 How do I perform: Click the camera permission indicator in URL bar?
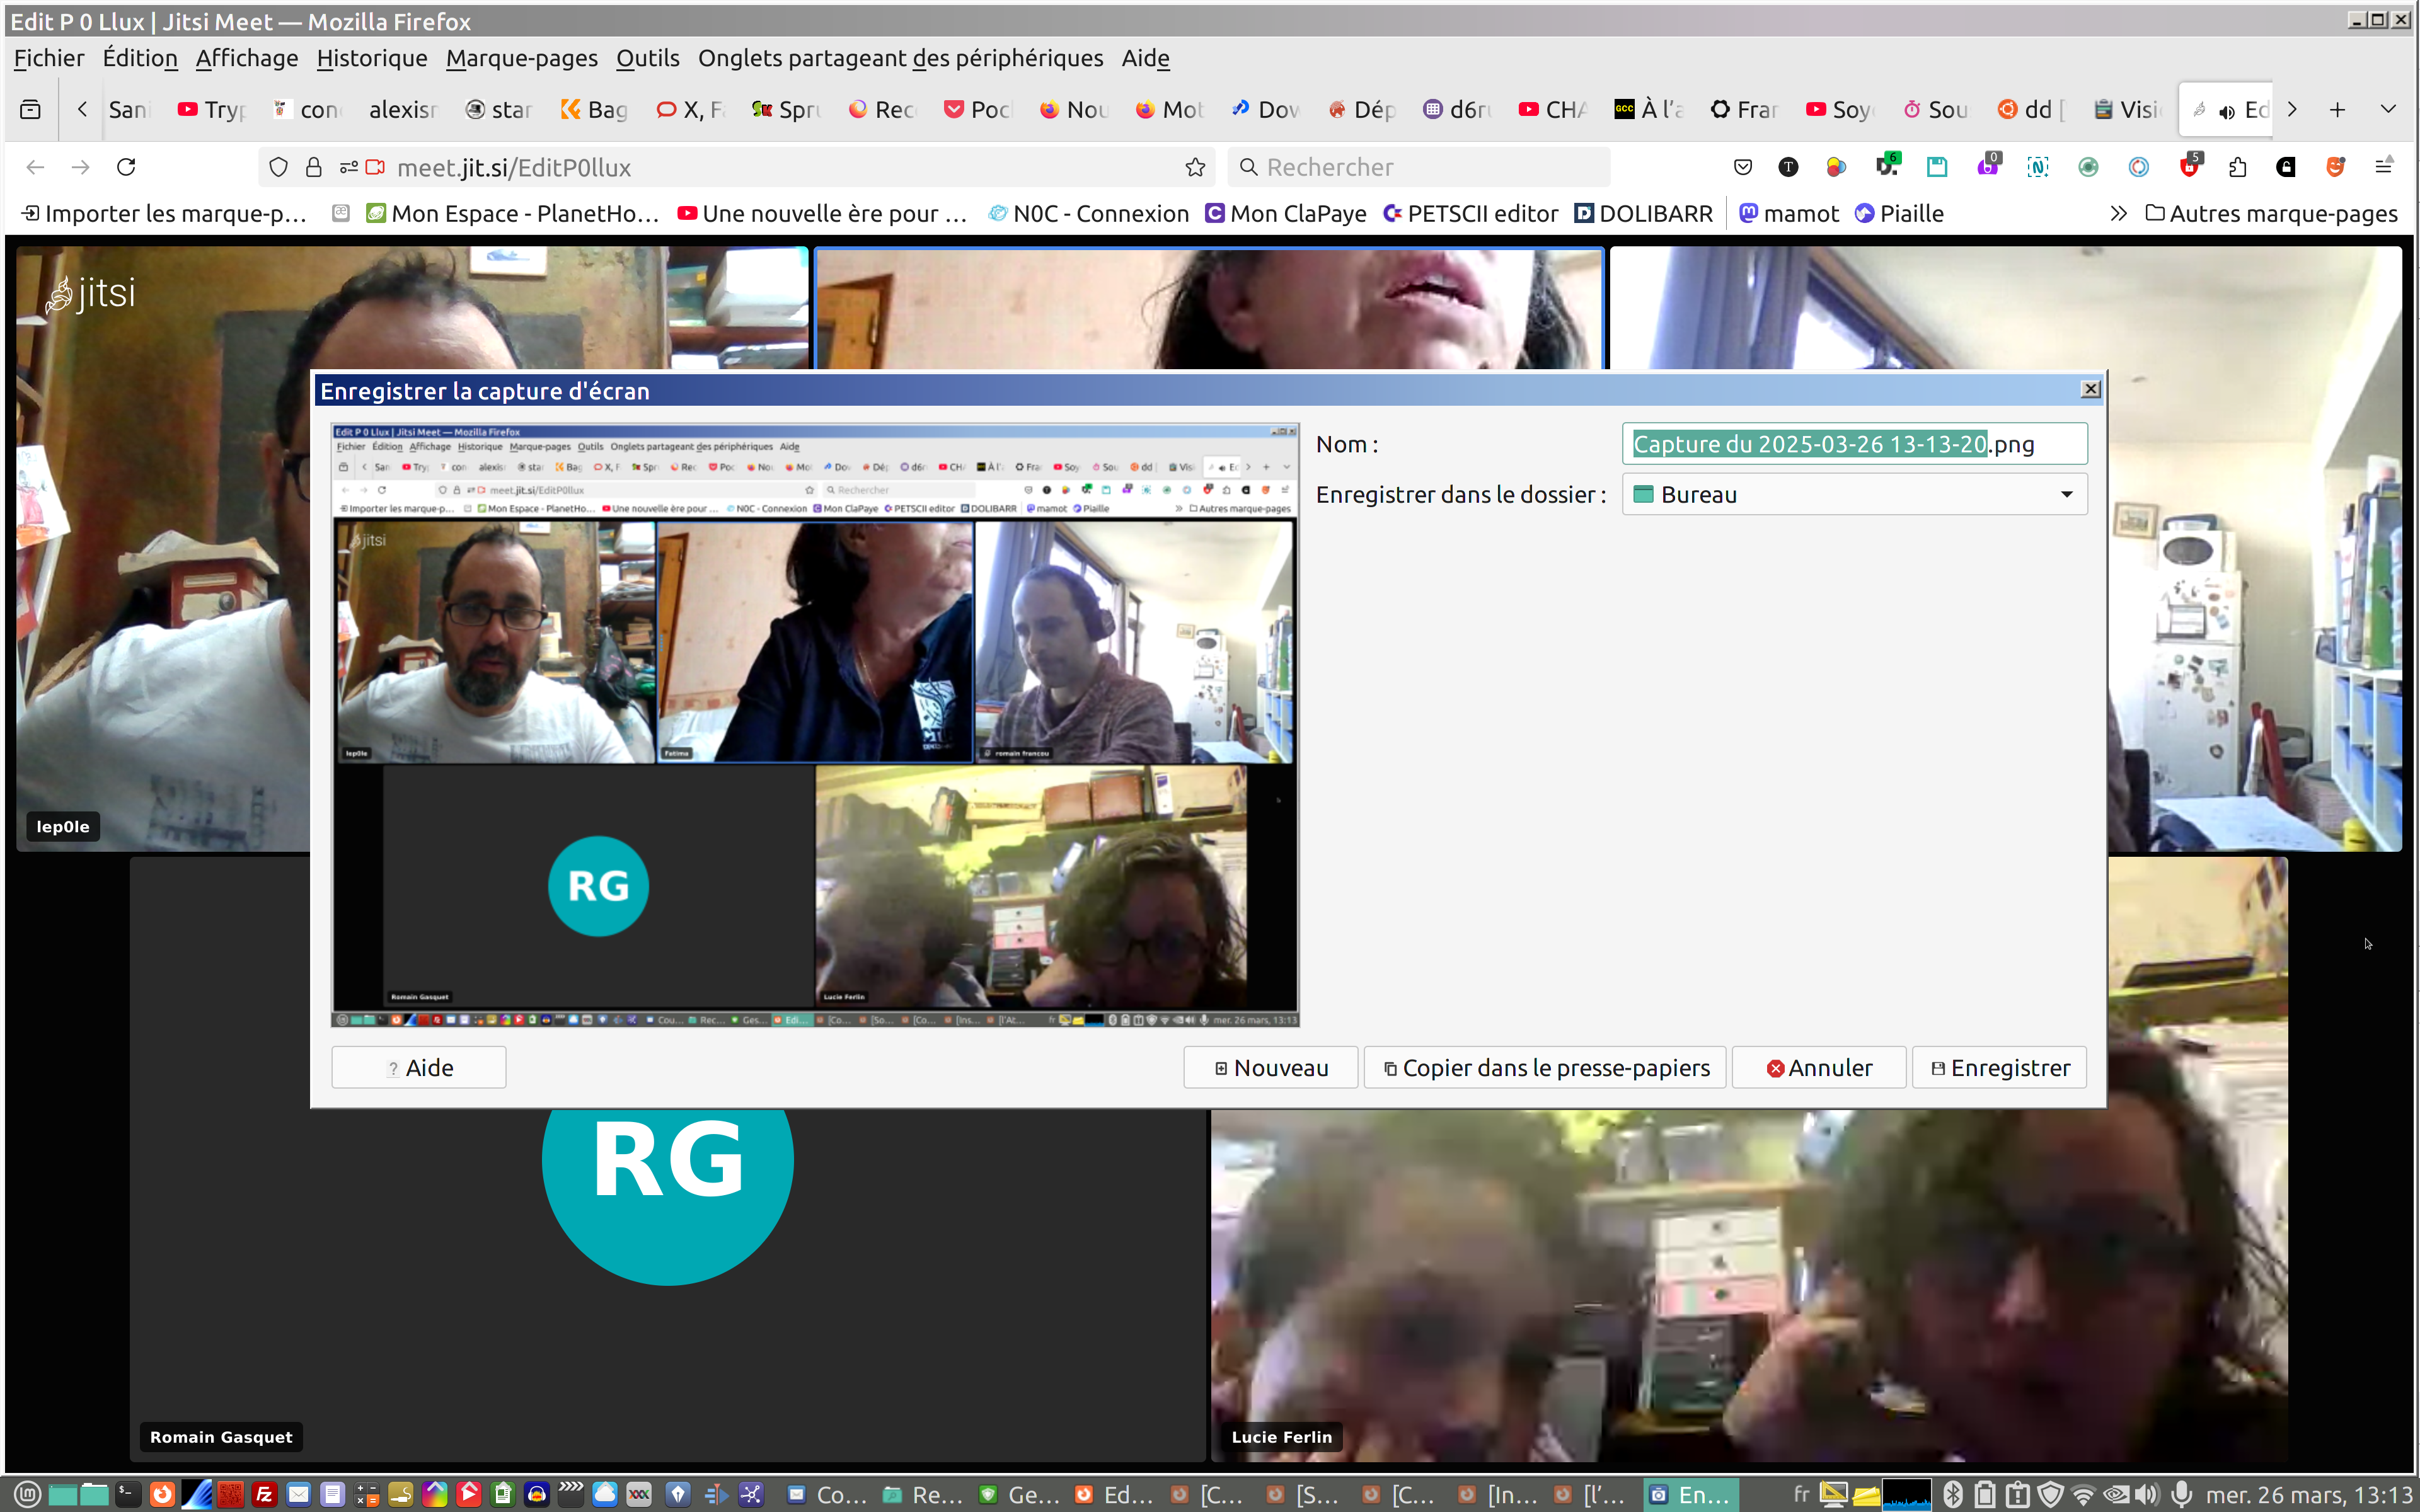[x=375, y=167]
